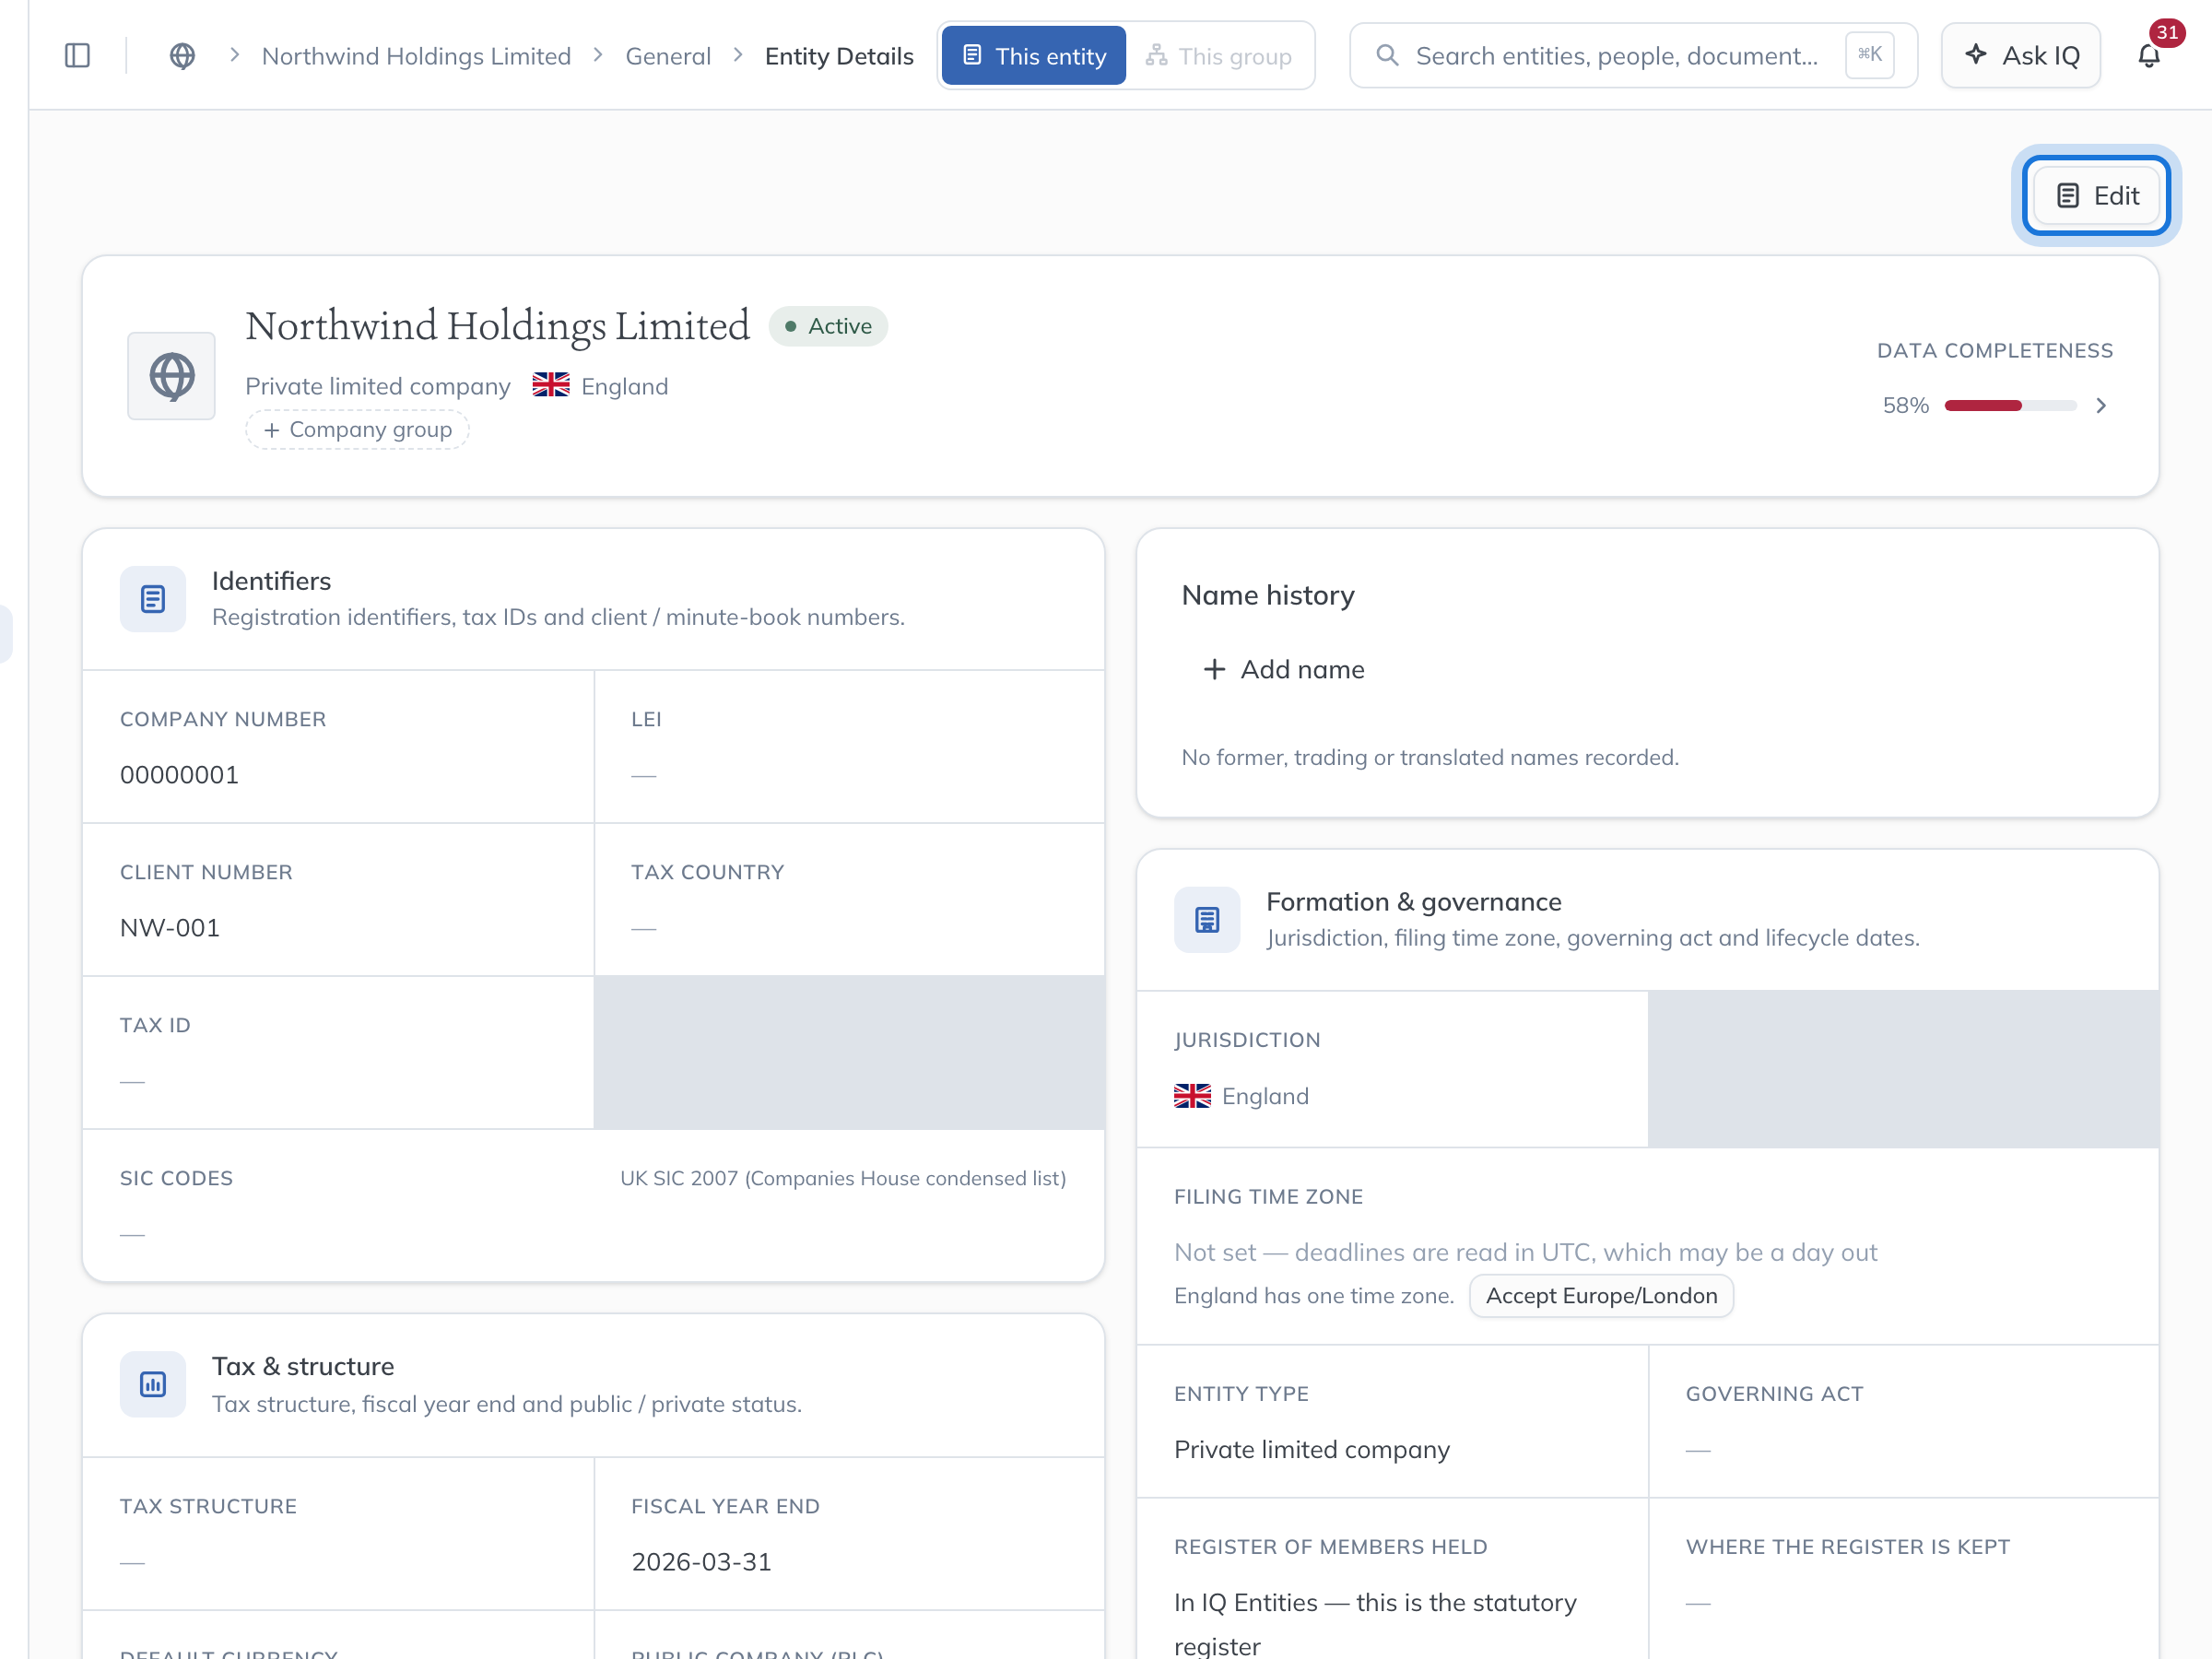This screenshot has width=2212, height=1659.
Task: Click the UK flag beside header England
Action: click(551, 385)
